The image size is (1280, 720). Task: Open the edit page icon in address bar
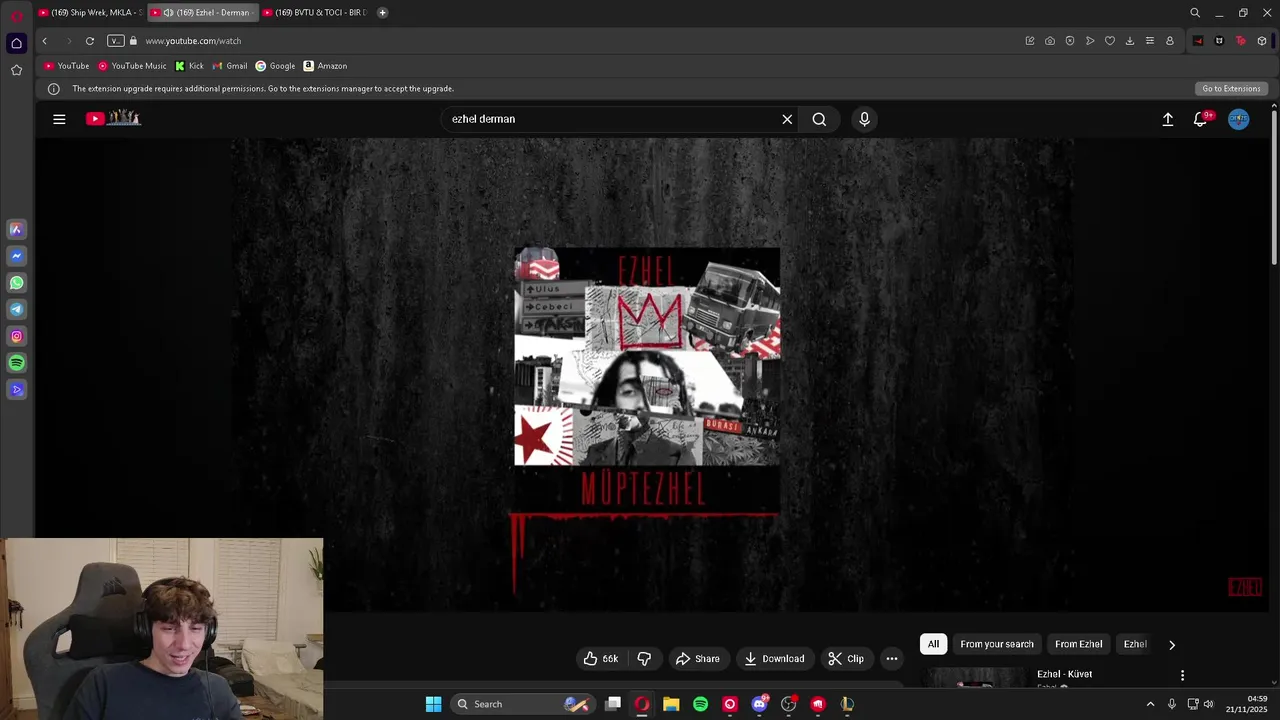(1030, 41)
